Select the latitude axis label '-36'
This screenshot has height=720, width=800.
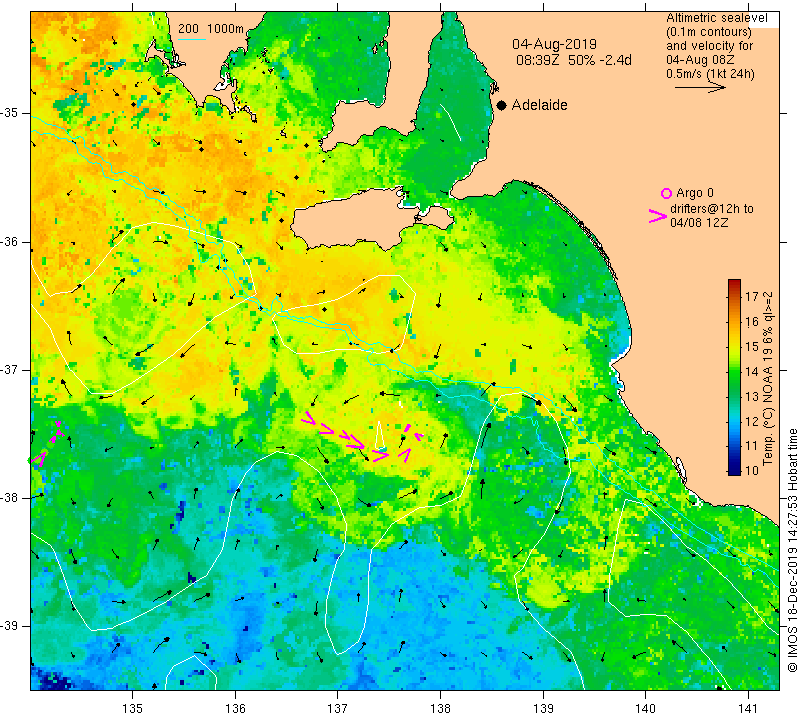tap(10, 241)
